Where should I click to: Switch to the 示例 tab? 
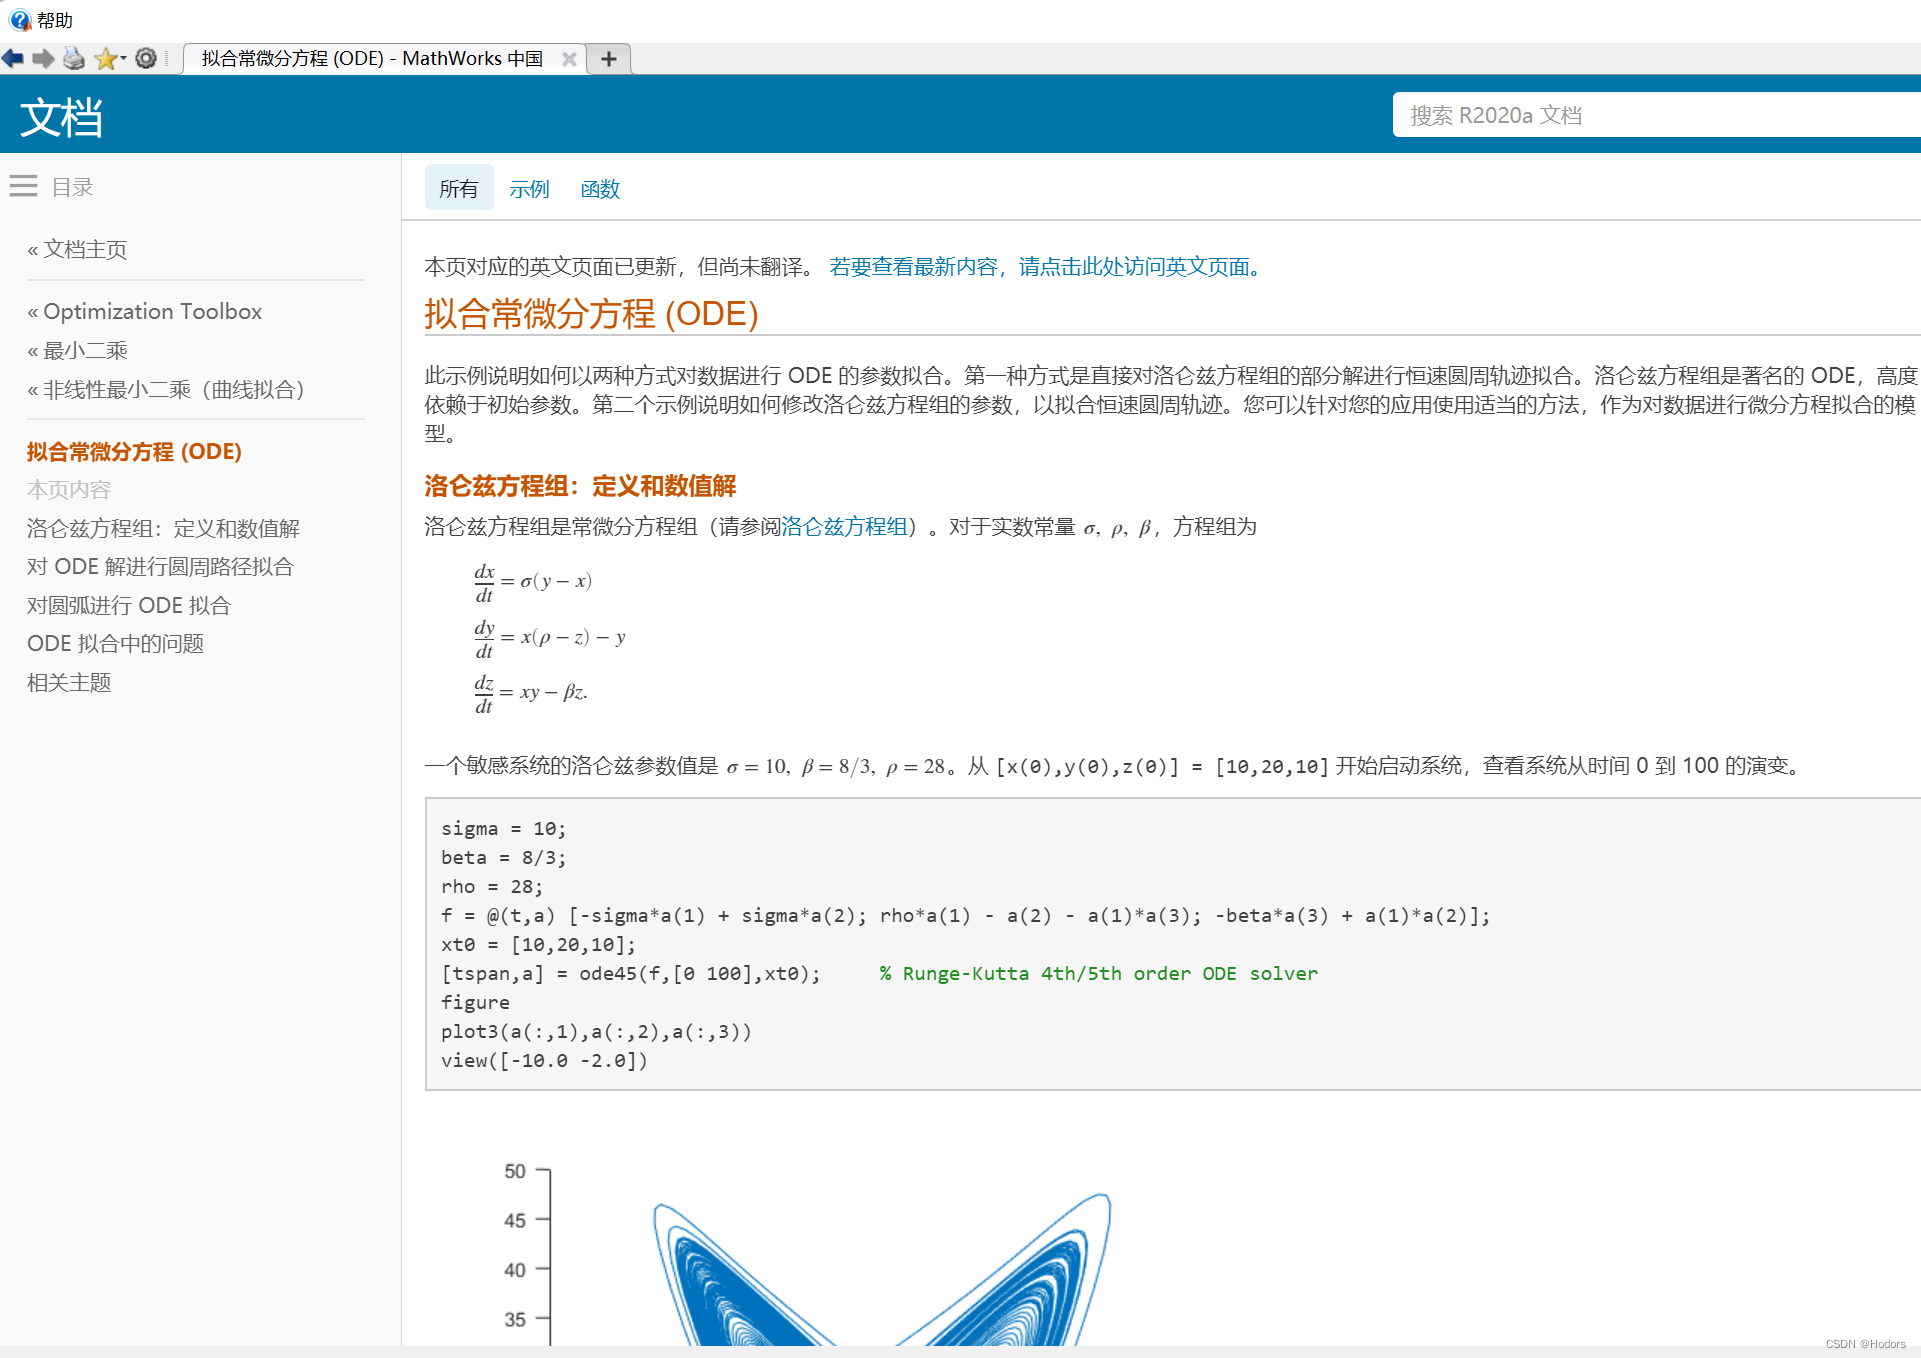point(529,189)
